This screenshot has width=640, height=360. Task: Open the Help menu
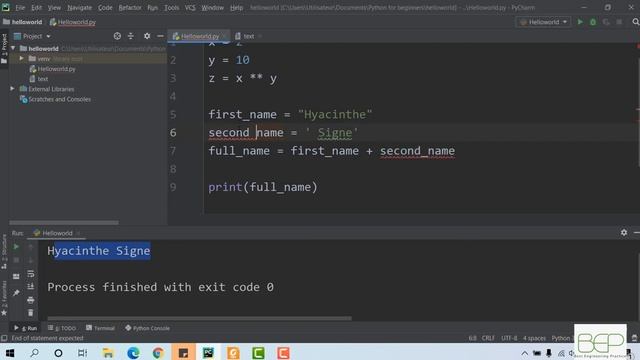pyautogui.click(x=236, y=8)
